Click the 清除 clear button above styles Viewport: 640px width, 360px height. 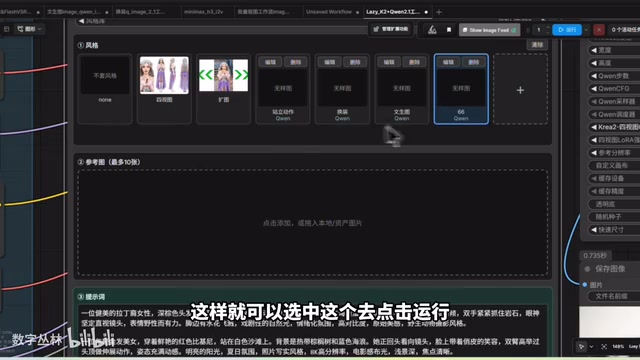pyautogui.click(x=537, y=44)
